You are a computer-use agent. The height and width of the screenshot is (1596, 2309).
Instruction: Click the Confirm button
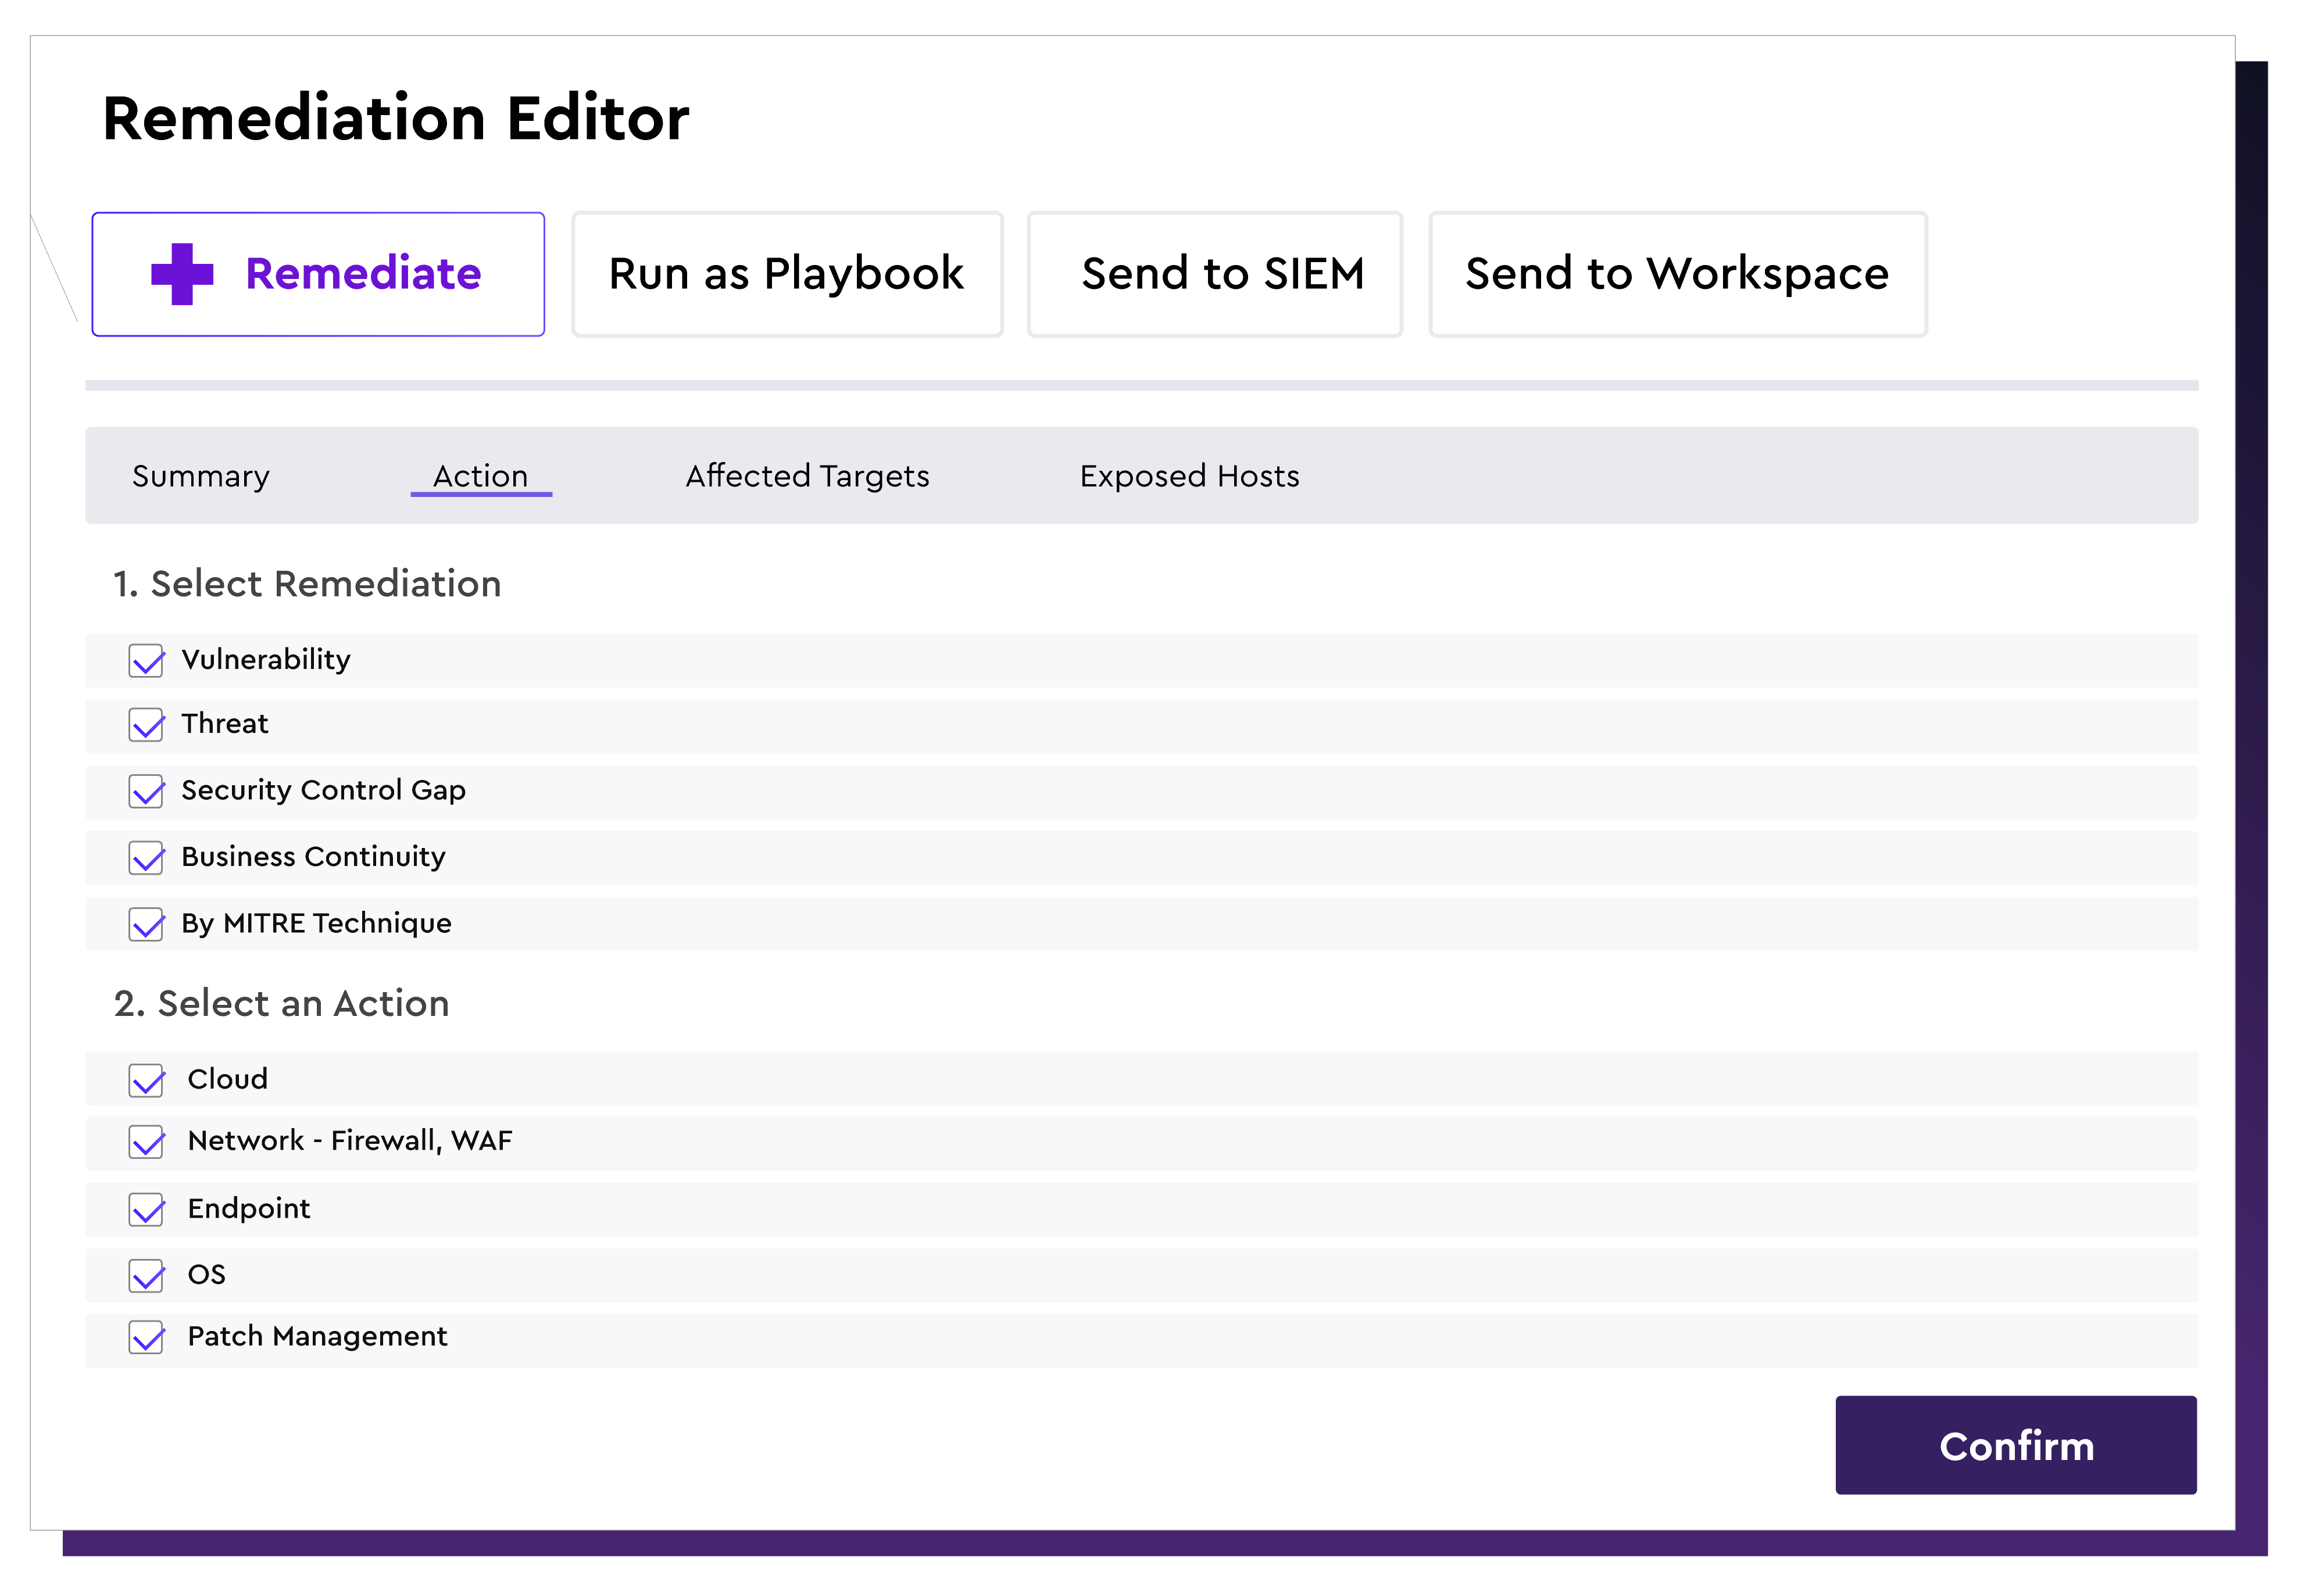(2015, 1445)
